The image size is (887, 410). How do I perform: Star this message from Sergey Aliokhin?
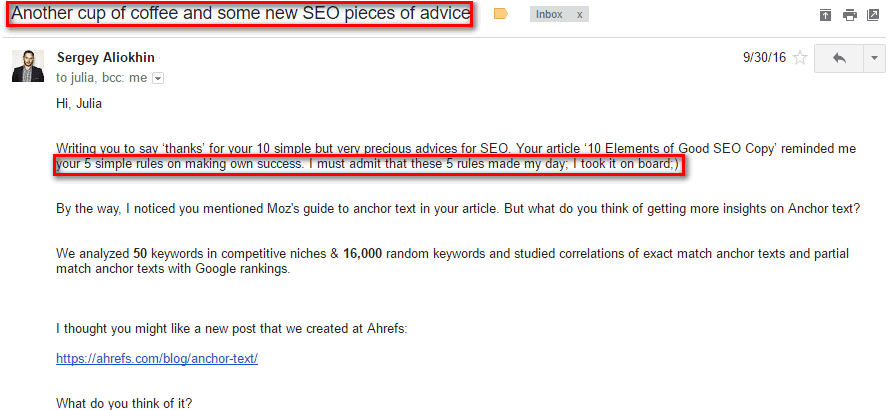(x=800, y=58)
